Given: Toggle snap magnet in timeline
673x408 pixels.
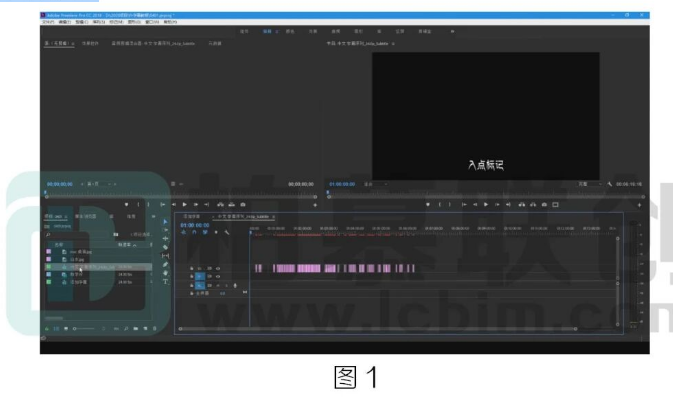Looking at the screenshot, I should pos(196,232).
